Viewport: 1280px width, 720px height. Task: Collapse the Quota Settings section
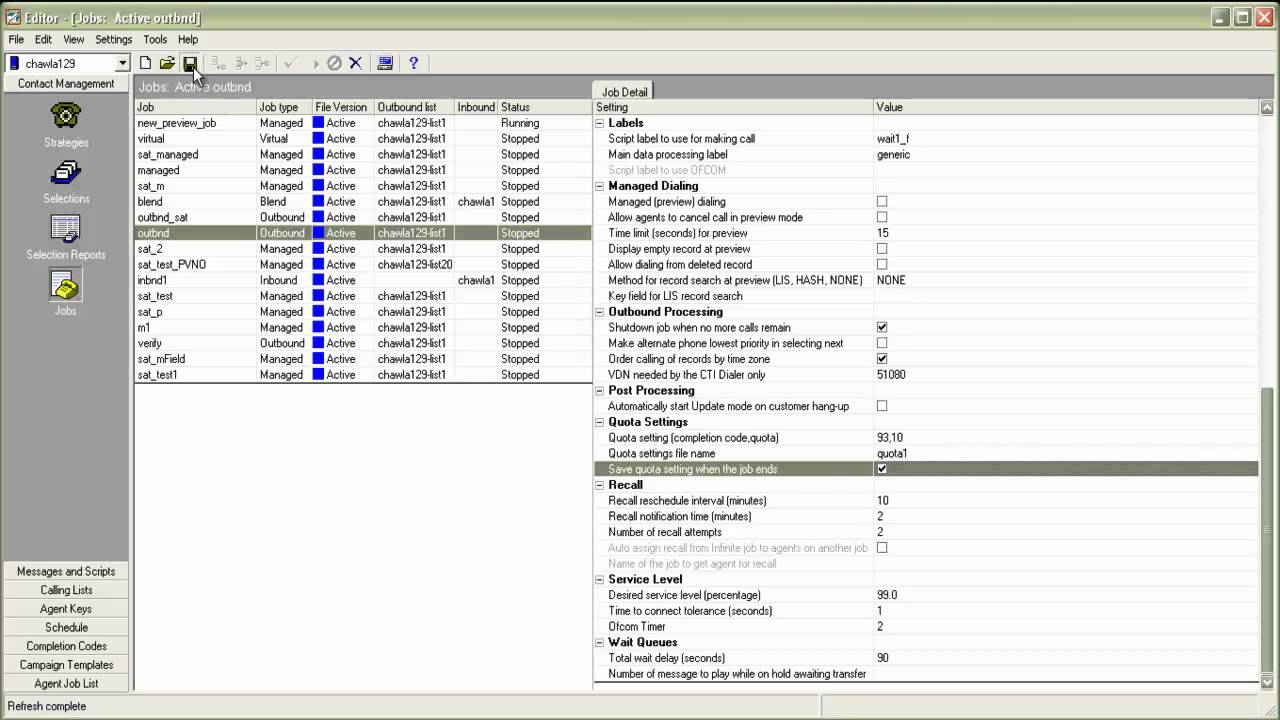coord(600,422)
